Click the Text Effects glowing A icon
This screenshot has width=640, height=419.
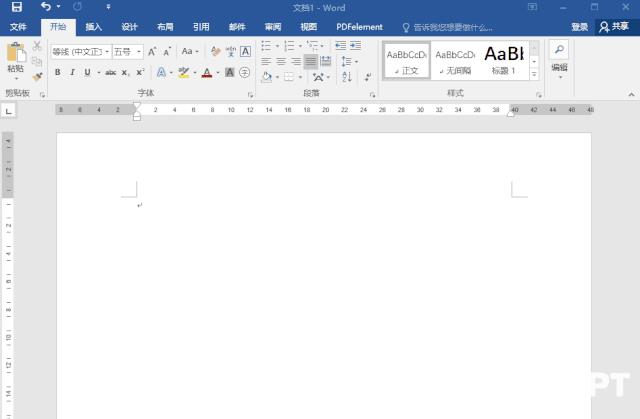tap(162, 73)
